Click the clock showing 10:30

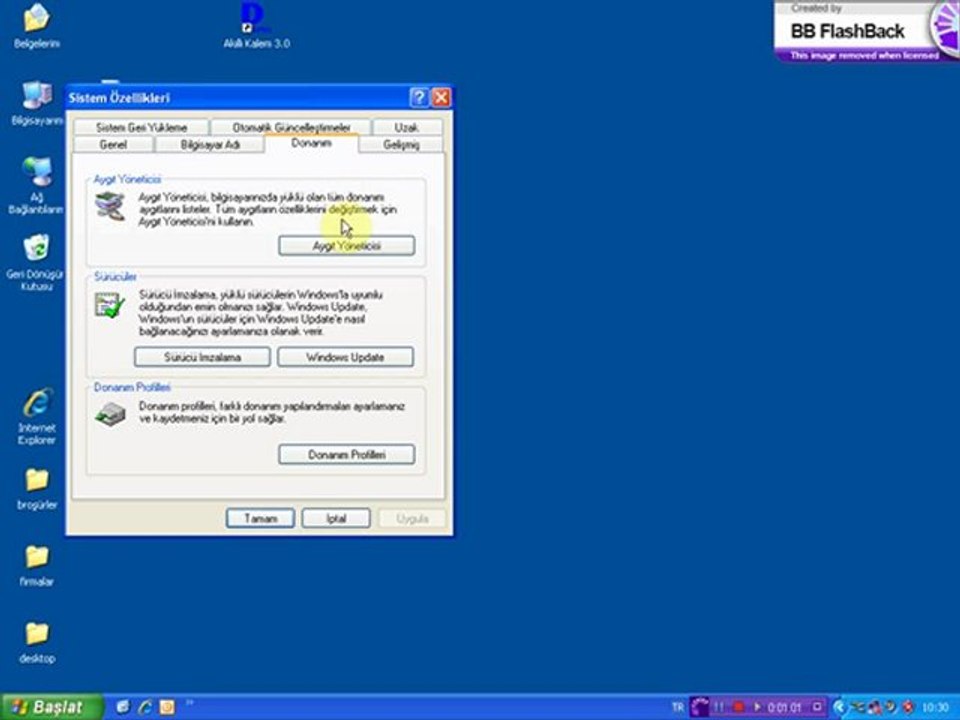click(935, 707)
